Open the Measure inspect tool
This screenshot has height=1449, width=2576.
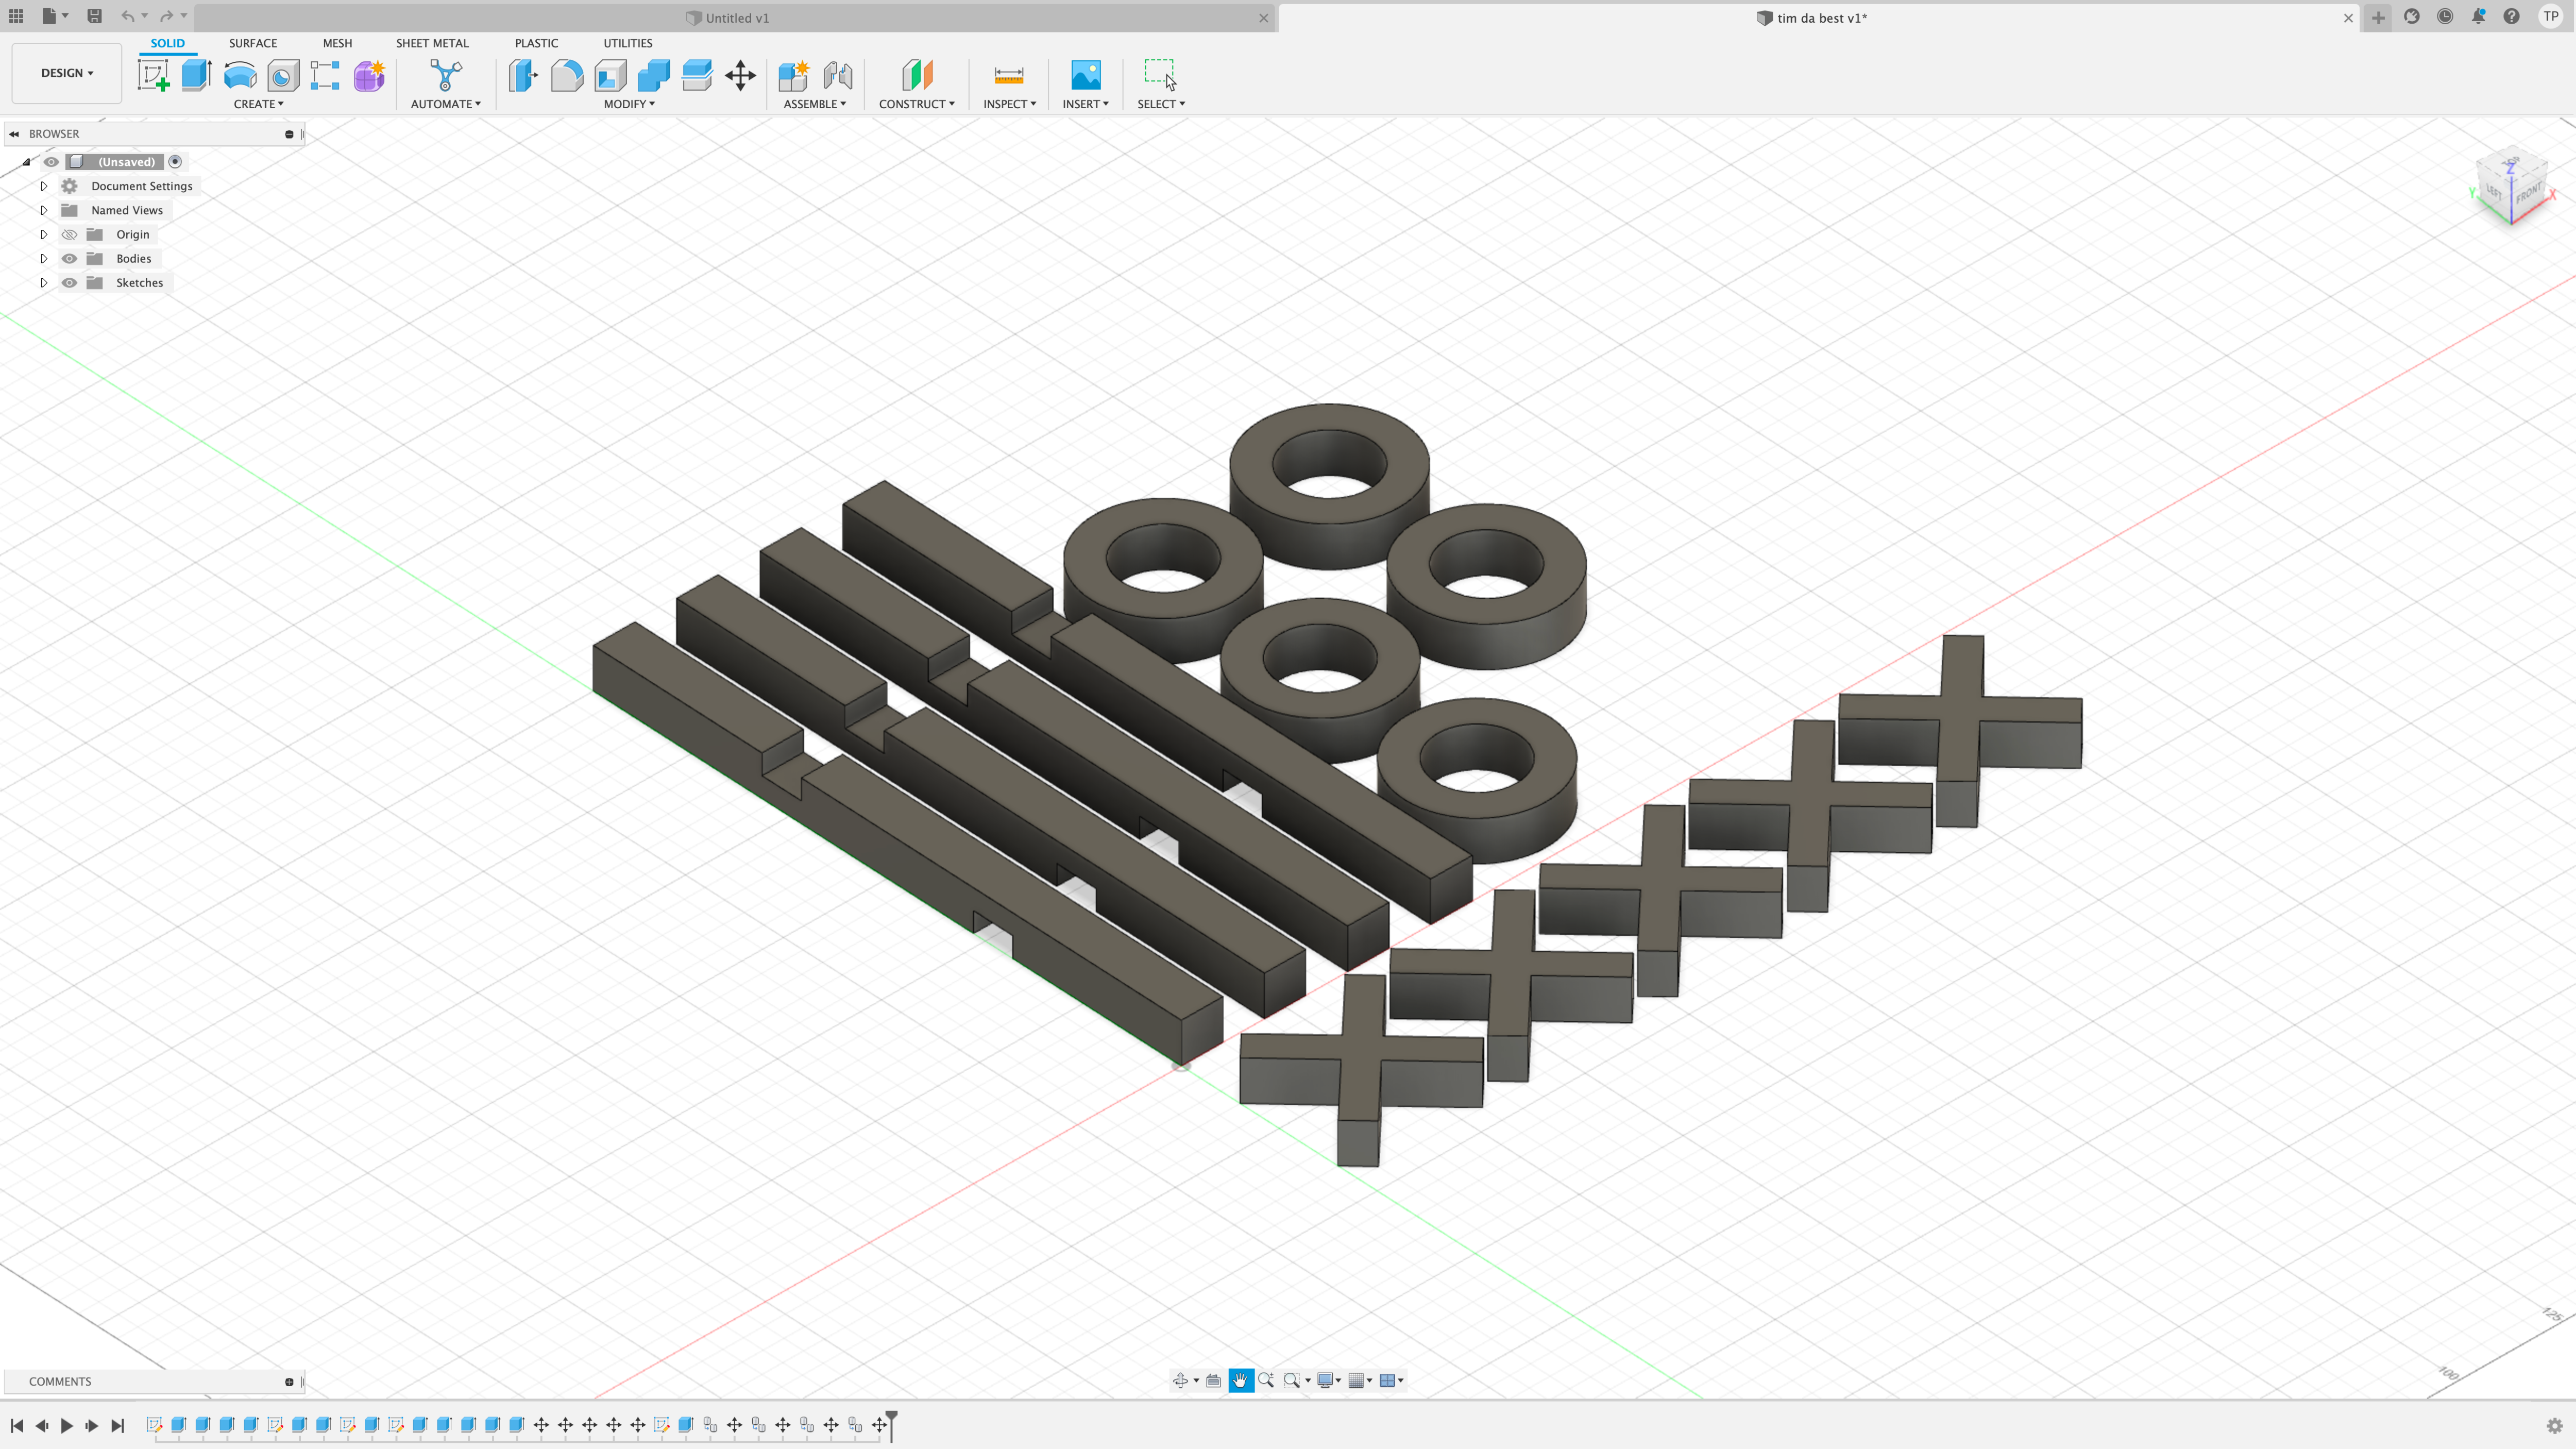(1008, 76)
